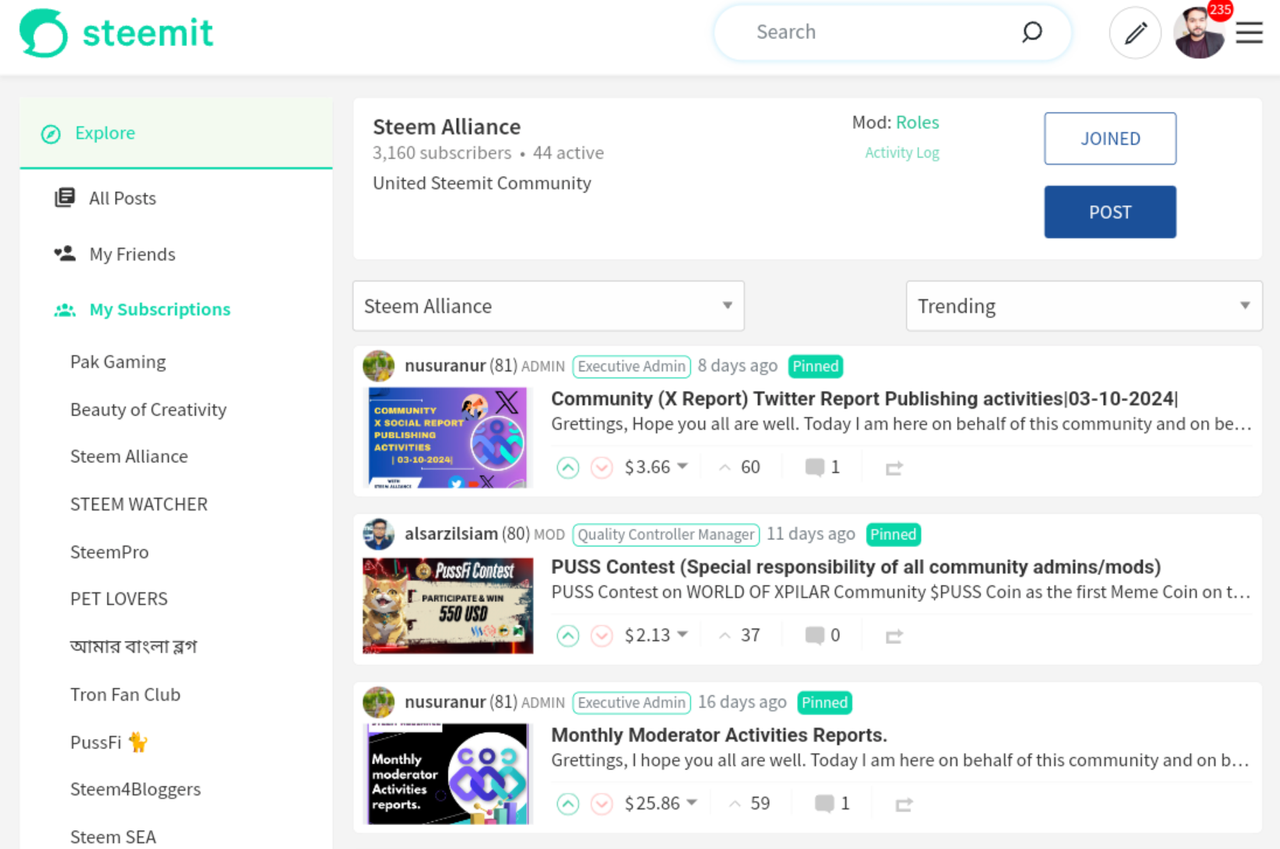
Task: Select My Subscriptions
Action: [x=160, y=310]
